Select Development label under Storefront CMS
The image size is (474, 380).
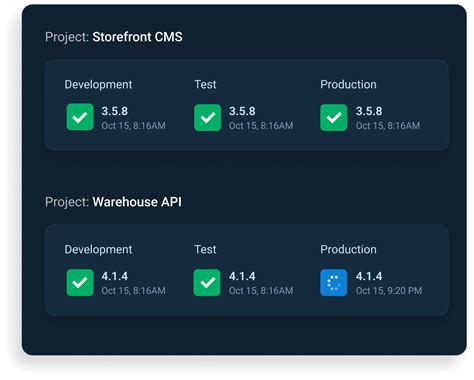(x=98, y=85)
